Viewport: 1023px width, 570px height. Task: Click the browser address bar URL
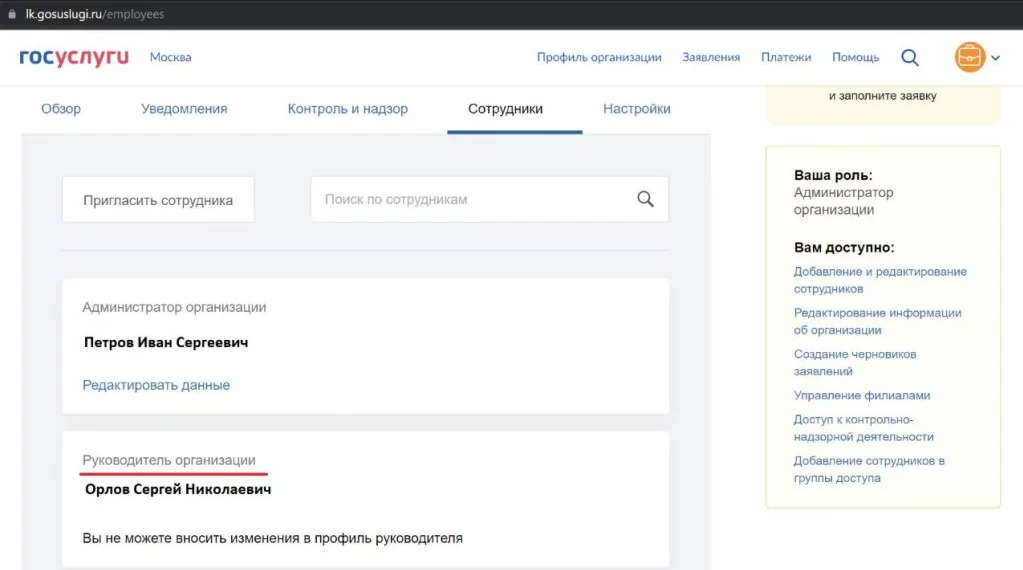coord(95,14)
